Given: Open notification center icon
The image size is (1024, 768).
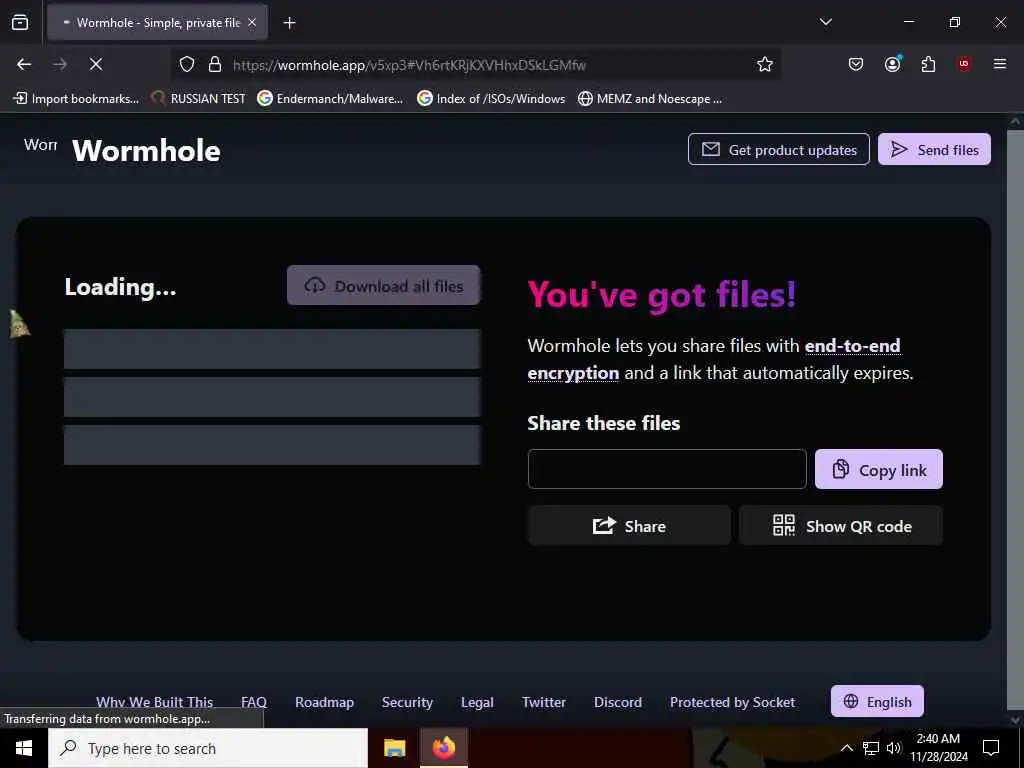Looking at the screenshot, I should coord(991,748).
